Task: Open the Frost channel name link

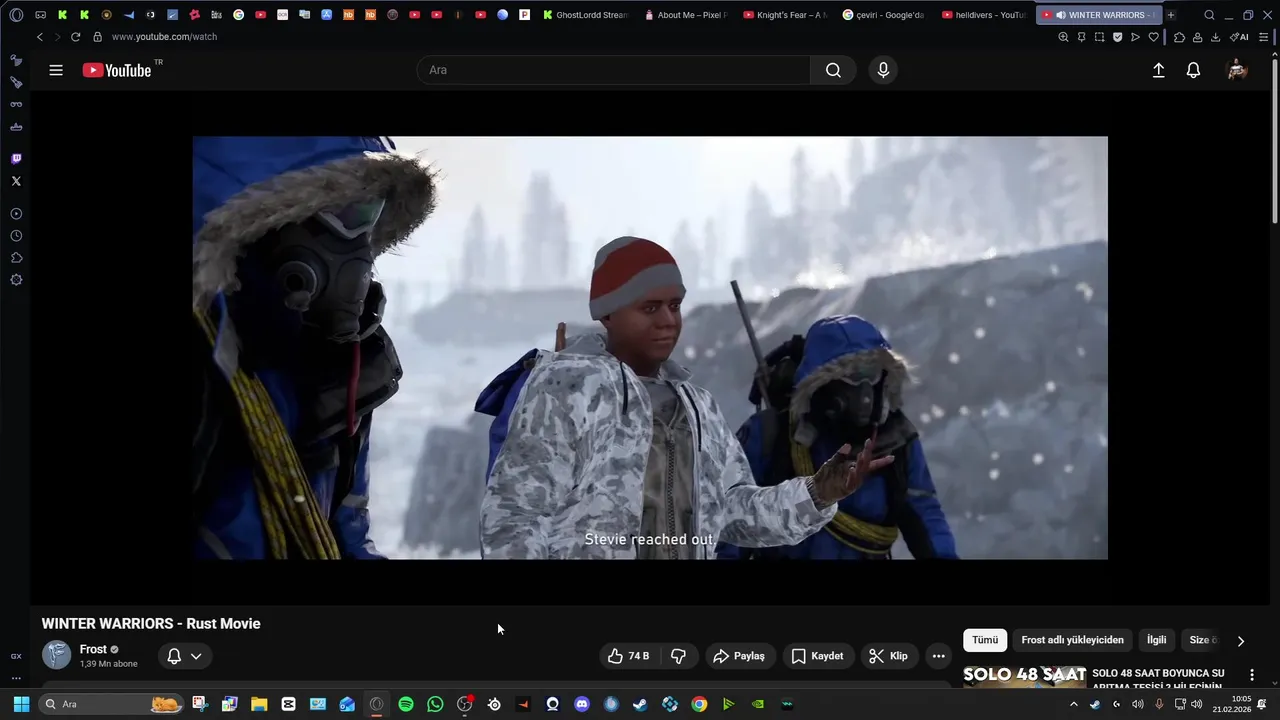Action: pyautogui.click(x=93, y=649)
